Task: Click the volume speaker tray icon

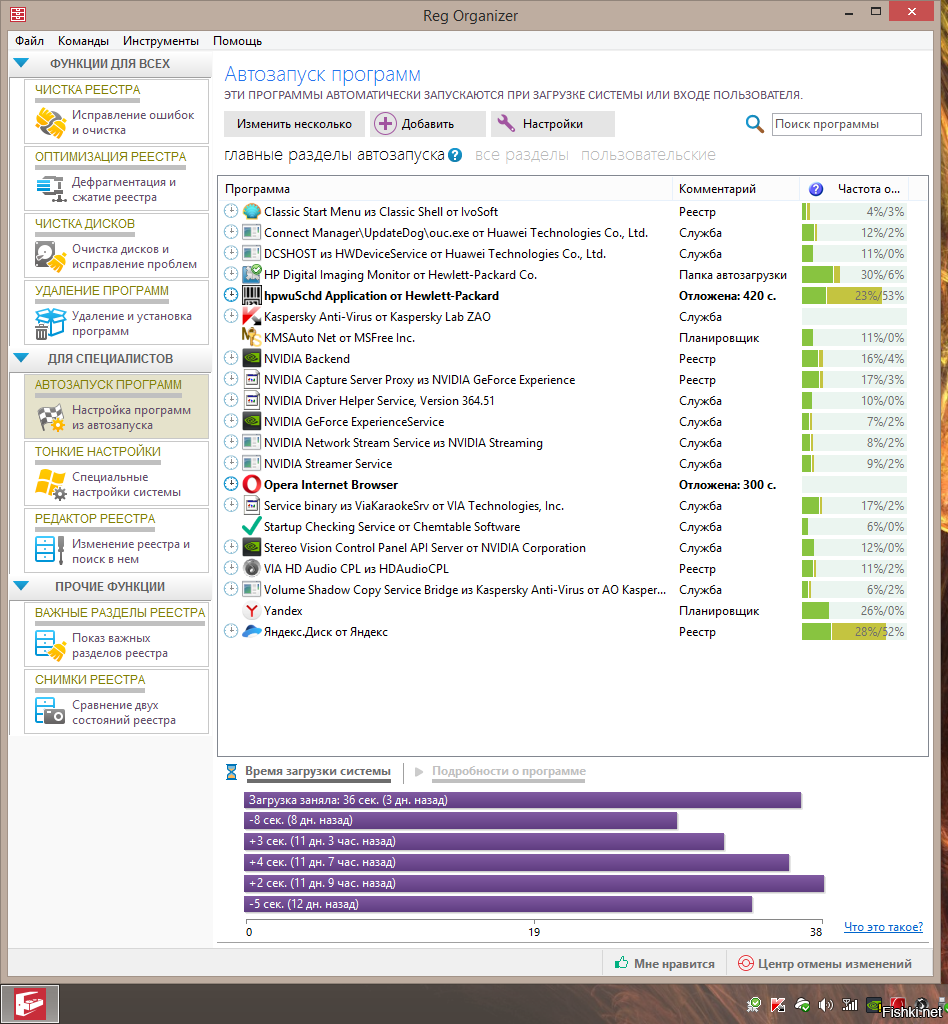Action: (x=825, y=1006)
